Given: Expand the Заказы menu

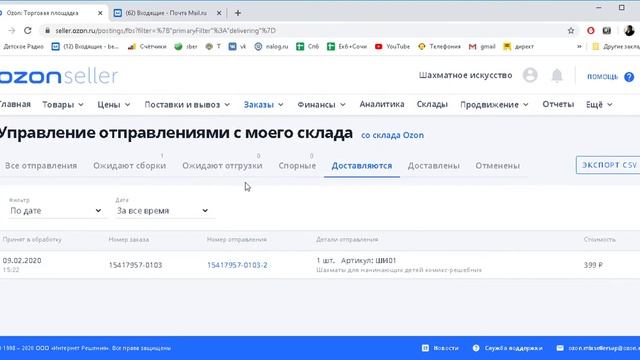Looking at the screenshot, I should point(263,105).
